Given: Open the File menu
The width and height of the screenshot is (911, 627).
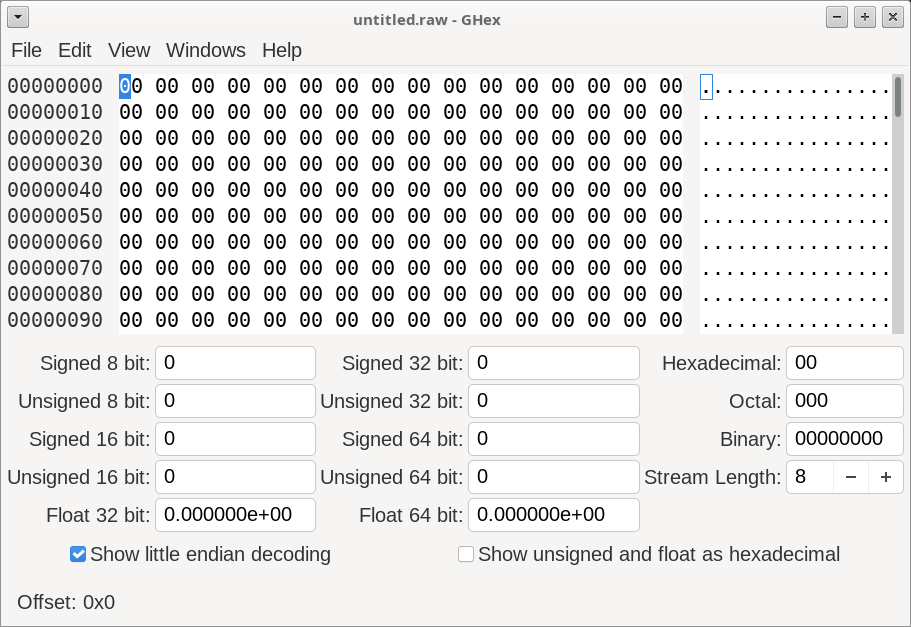Looking at the screenshot, I should (26, 51).
